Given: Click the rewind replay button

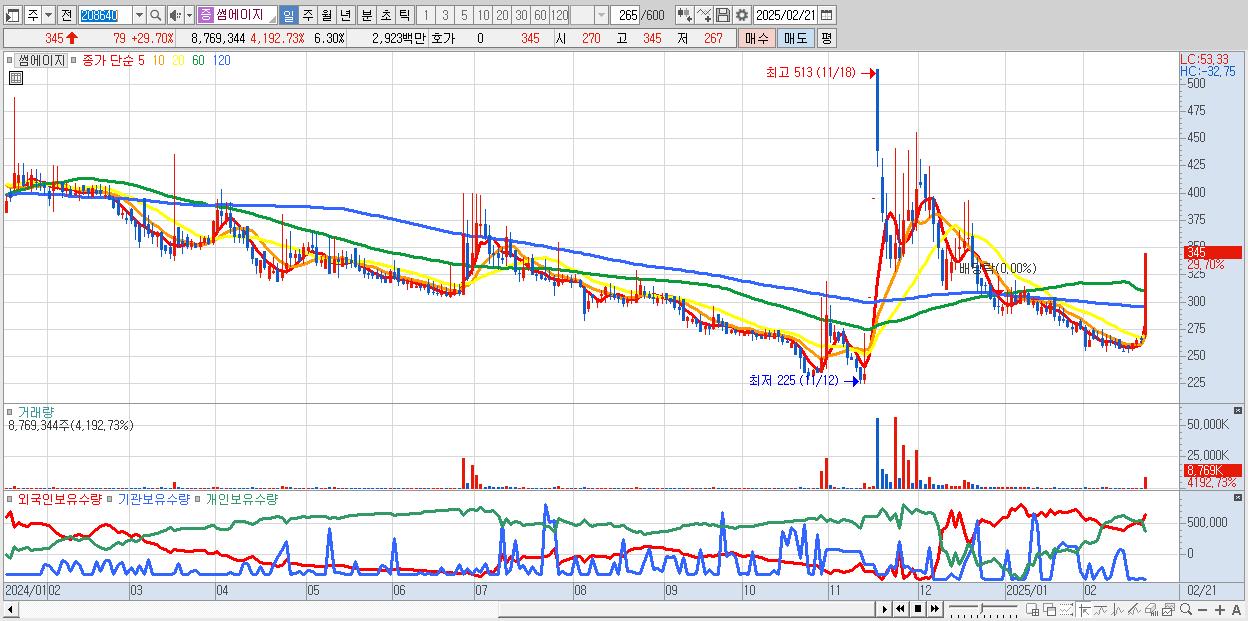Looking at the screenshot, I should (x=900, y=609).
